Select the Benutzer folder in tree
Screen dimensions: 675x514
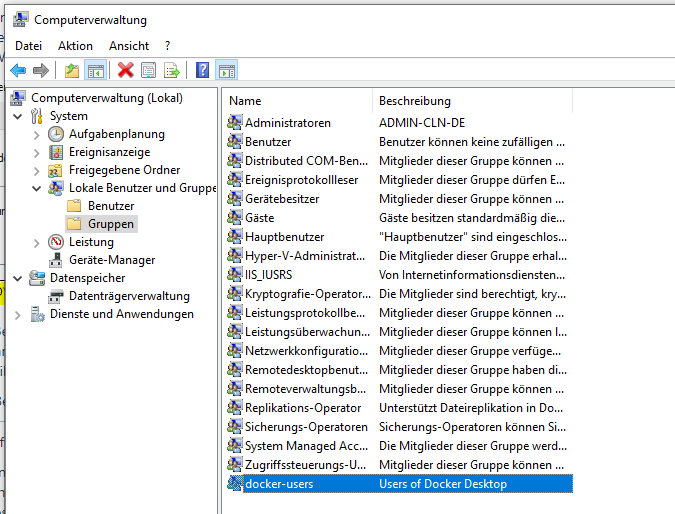click(110, 206)
